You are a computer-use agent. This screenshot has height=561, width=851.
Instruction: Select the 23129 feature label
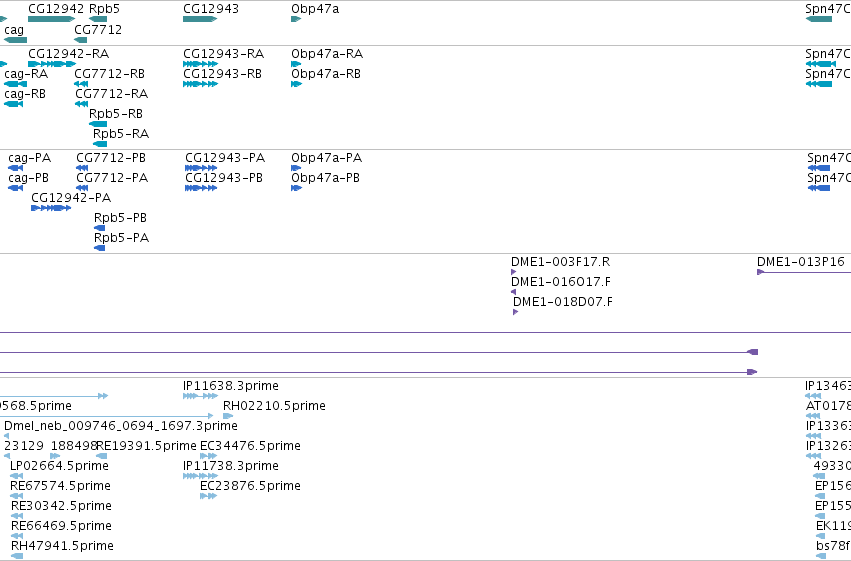(x=24, y=446)
